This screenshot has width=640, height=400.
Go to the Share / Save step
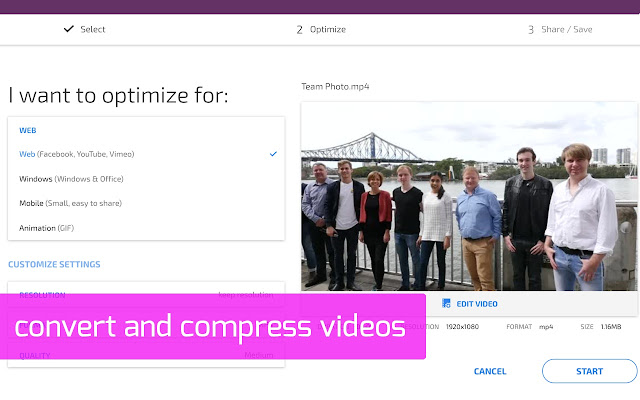560,29
